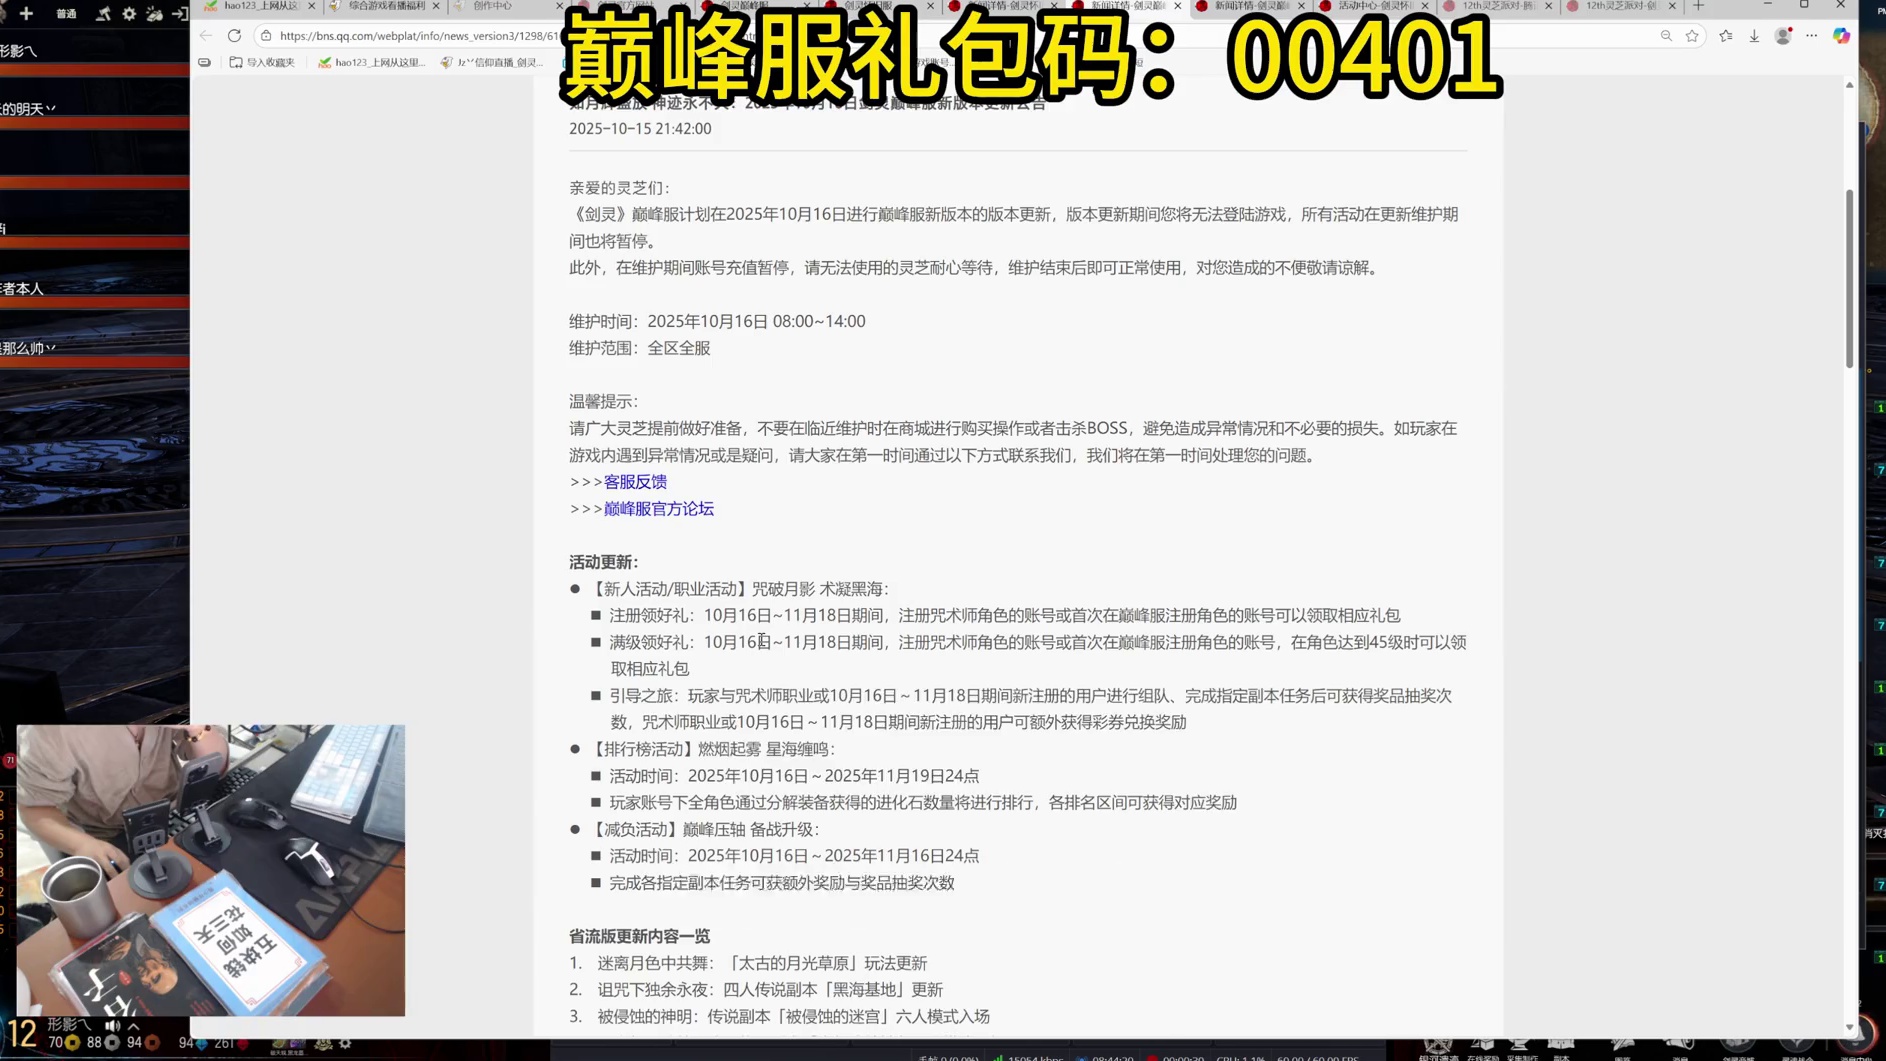This screenshot has height=1061, width=1886.
Task: Toggle the browser sidebar icon on bookmarks bar
Action: 204,62
